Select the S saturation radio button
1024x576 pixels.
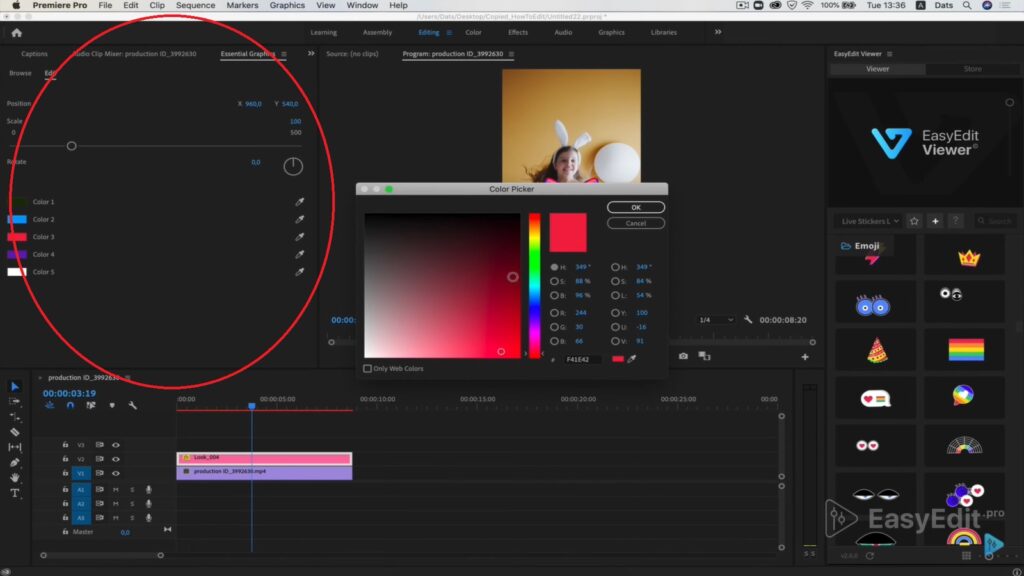pyautogui.click(x=554, y=281)
